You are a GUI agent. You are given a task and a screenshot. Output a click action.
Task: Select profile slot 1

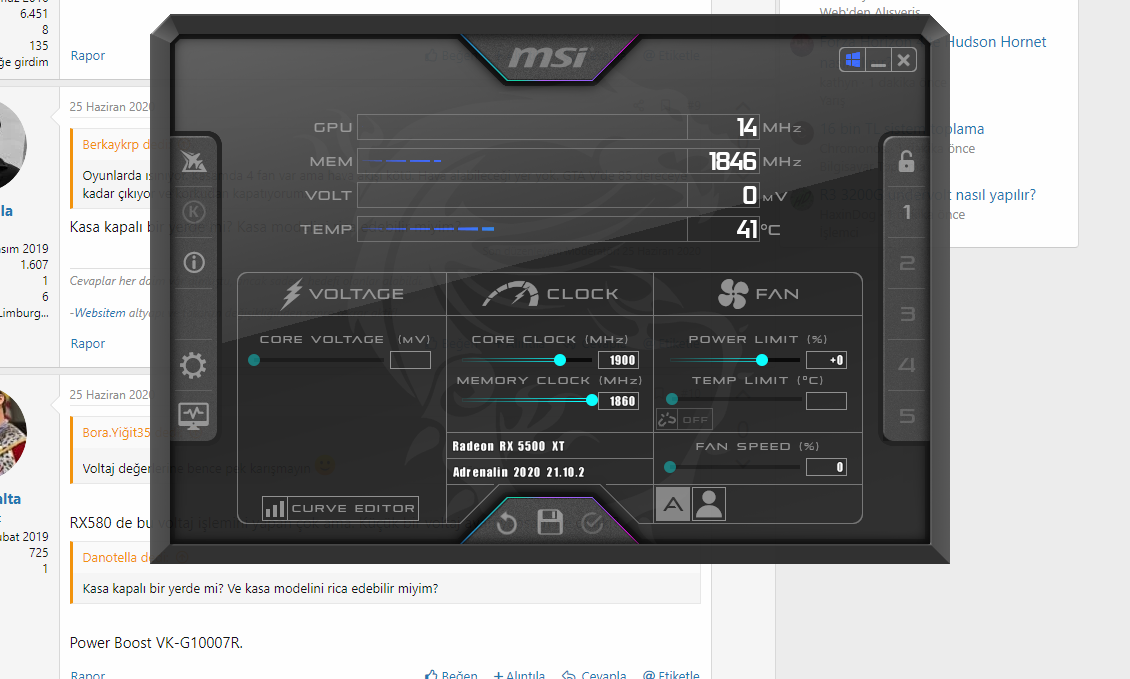click(x=907, y=212)
